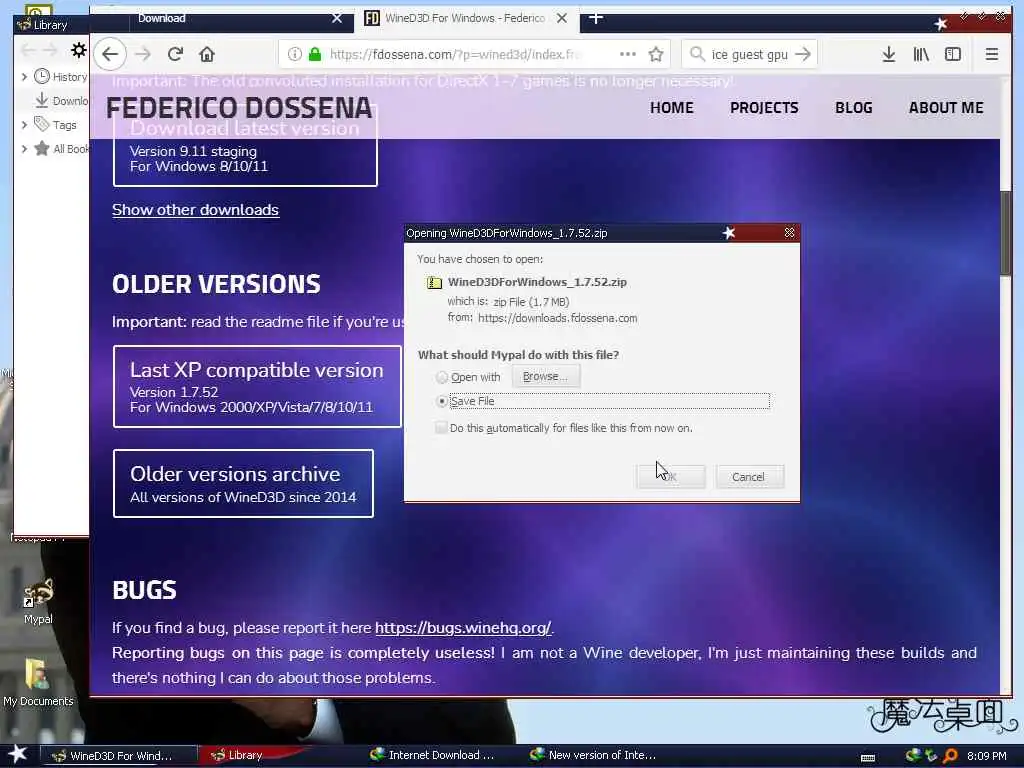Close the WineD3D For Windows tab

(x=562, y=18)
